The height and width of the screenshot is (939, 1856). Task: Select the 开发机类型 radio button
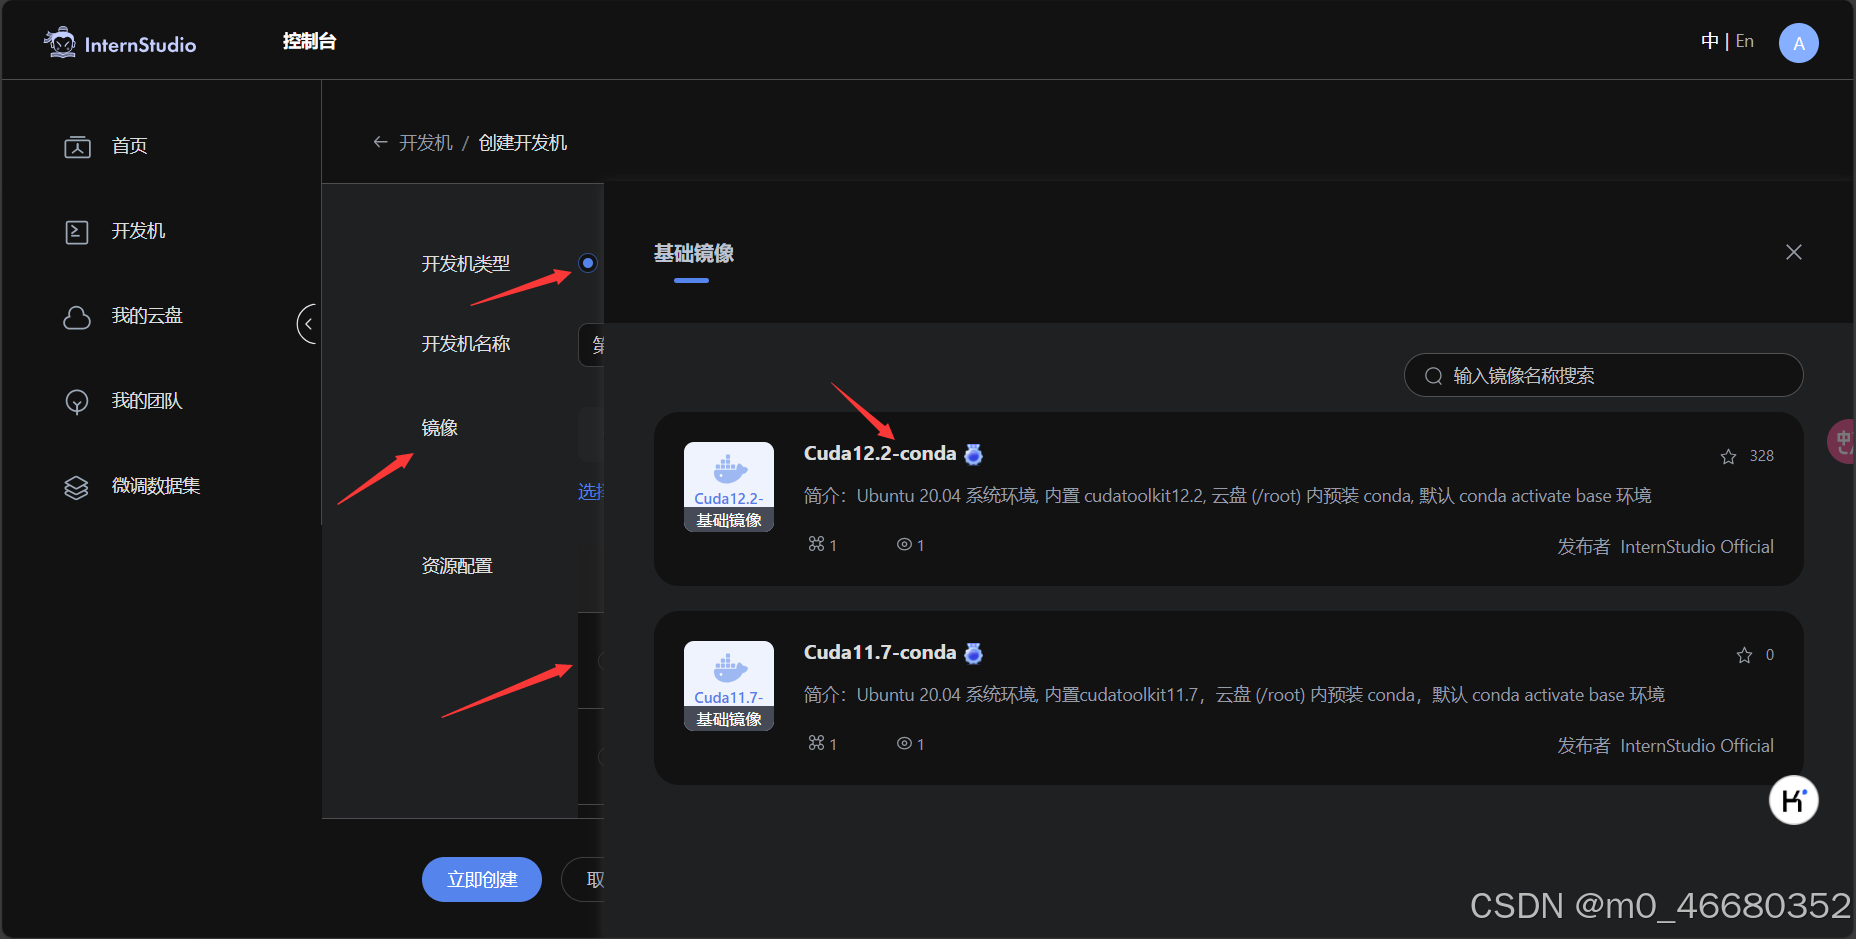pos(588,263)
